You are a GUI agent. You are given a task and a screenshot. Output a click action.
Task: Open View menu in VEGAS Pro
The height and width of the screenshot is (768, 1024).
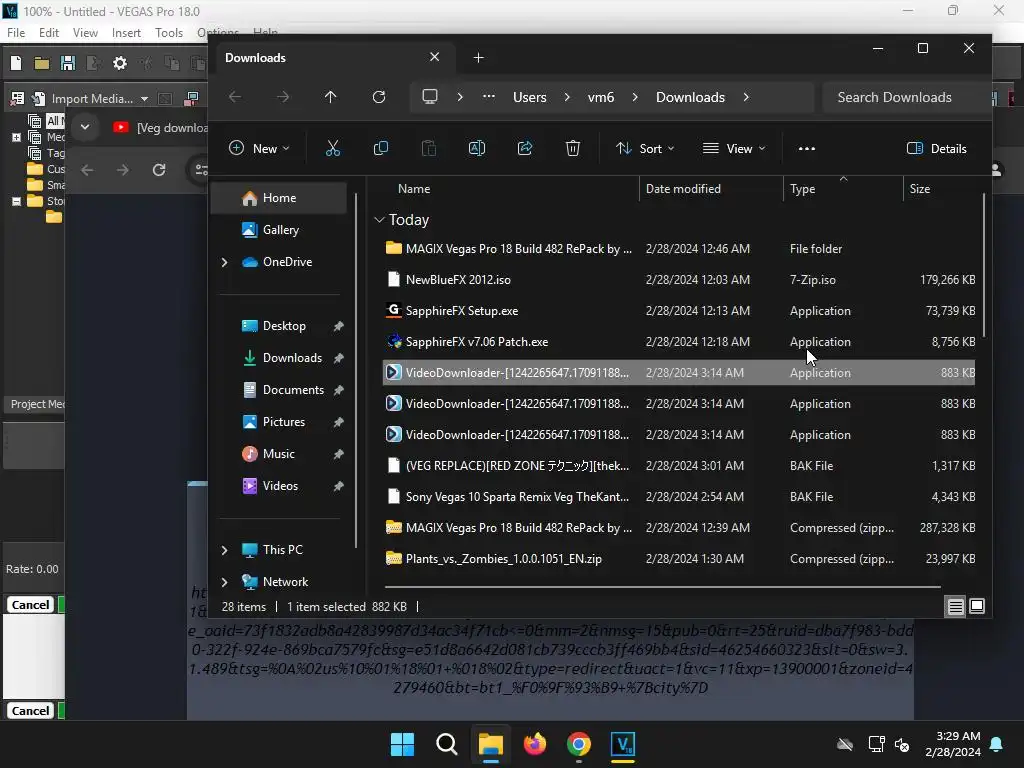coord(85,33)
